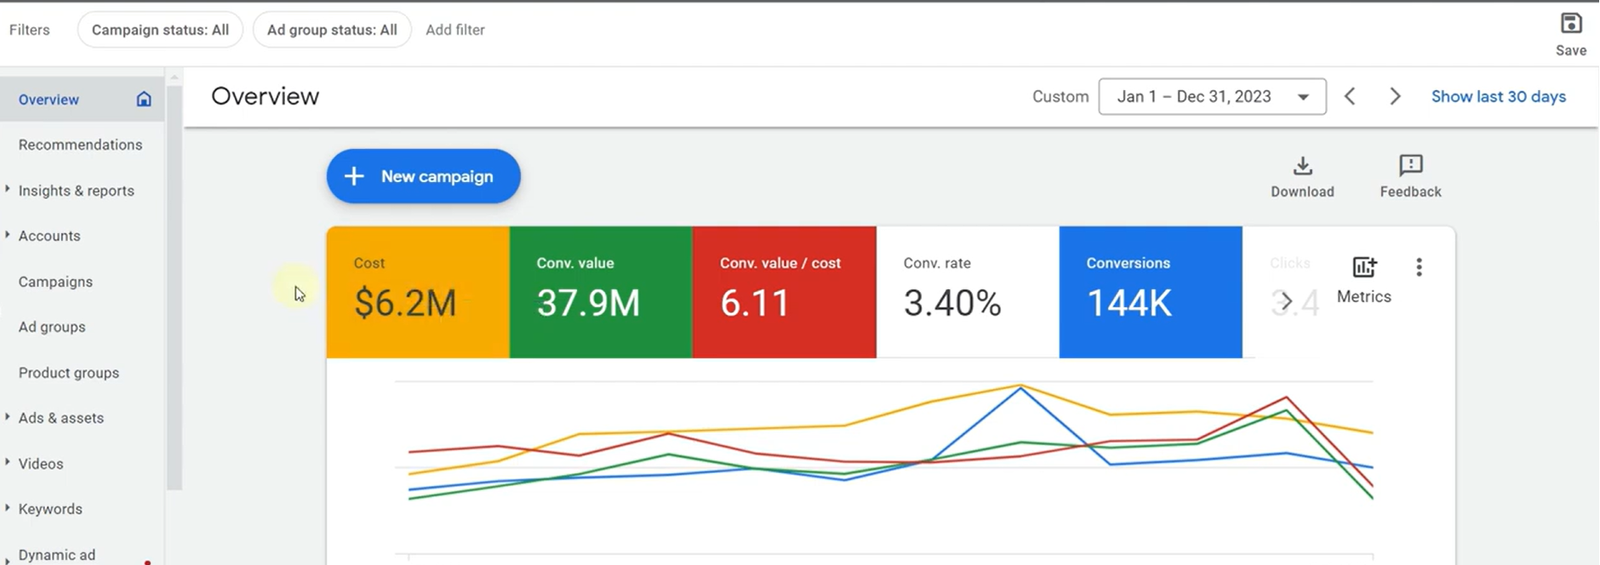The image size is (1600, 565).
Task: Open the Jan 1 – Dec 31, 2023 date dropdown
Action: [1212, 97]
